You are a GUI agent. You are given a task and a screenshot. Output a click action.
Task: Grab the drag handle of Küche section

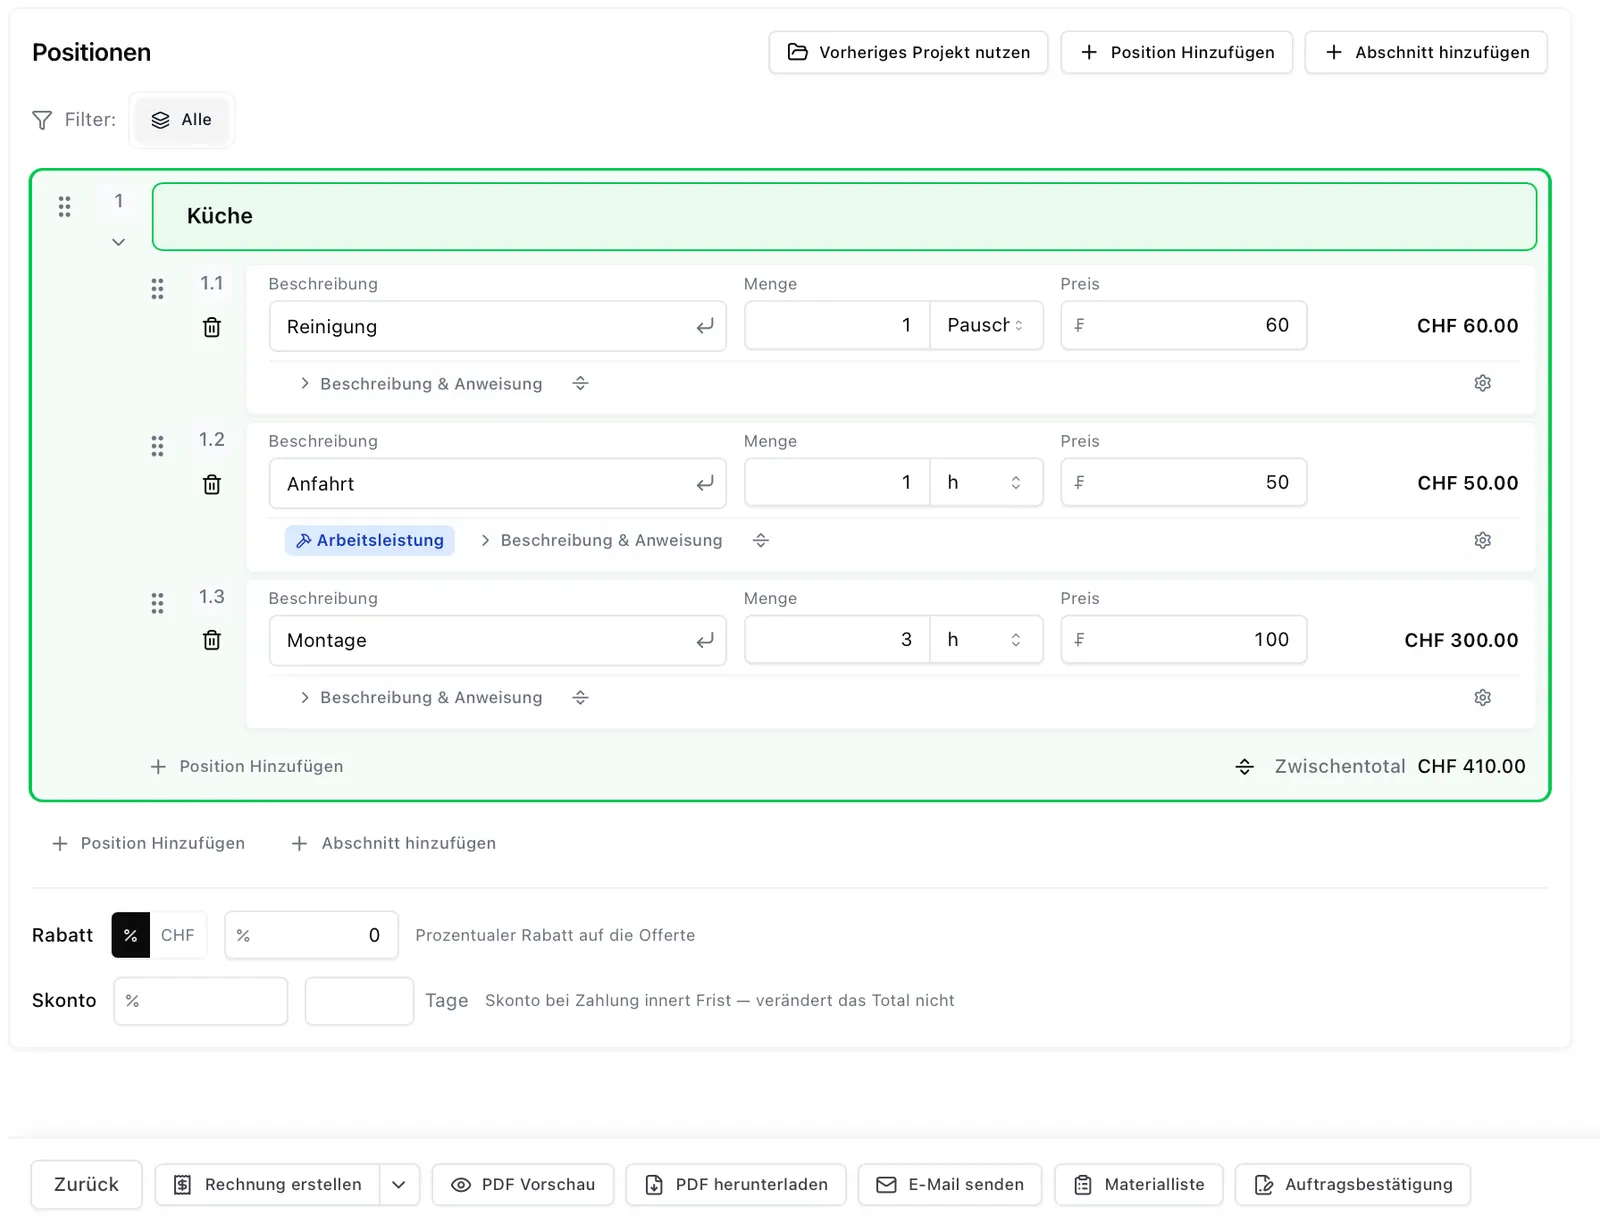point(65,207)
